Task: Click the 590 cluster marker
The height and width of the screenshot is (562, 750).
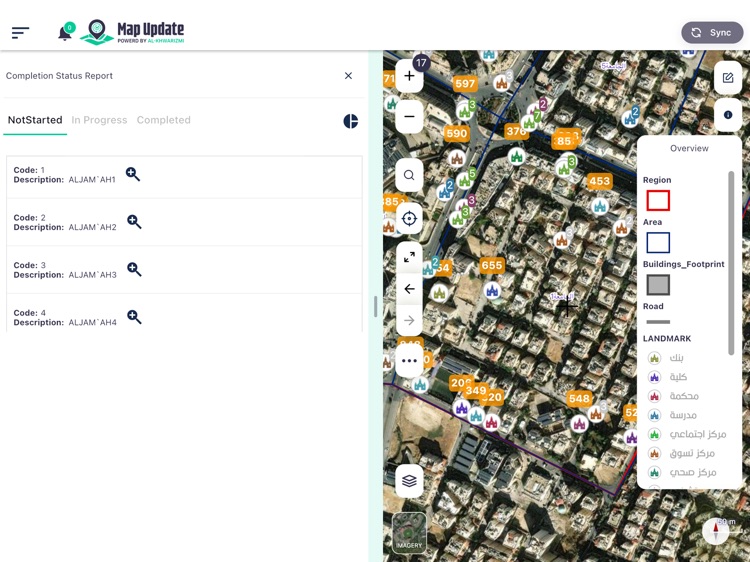Action: pos(456,133)
